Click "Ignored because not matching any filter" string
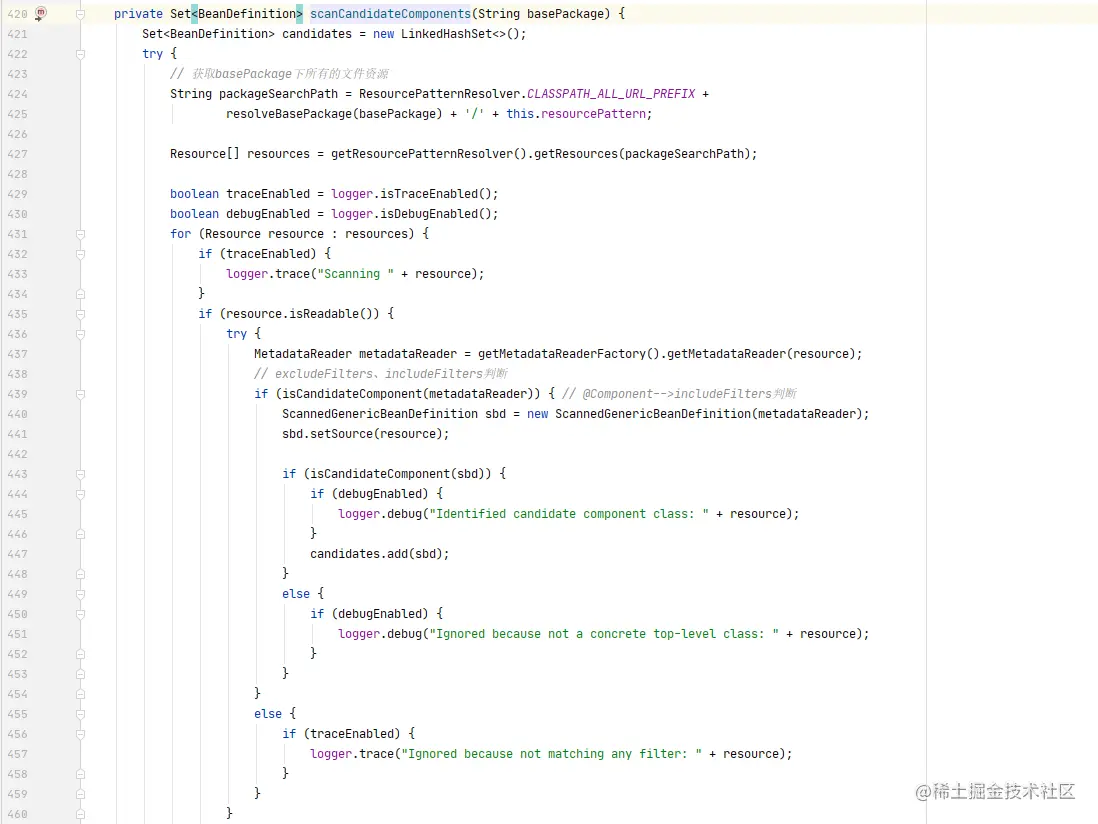Image resolution: width=1098 pixels, height=824 pixels. click(551, 754)
